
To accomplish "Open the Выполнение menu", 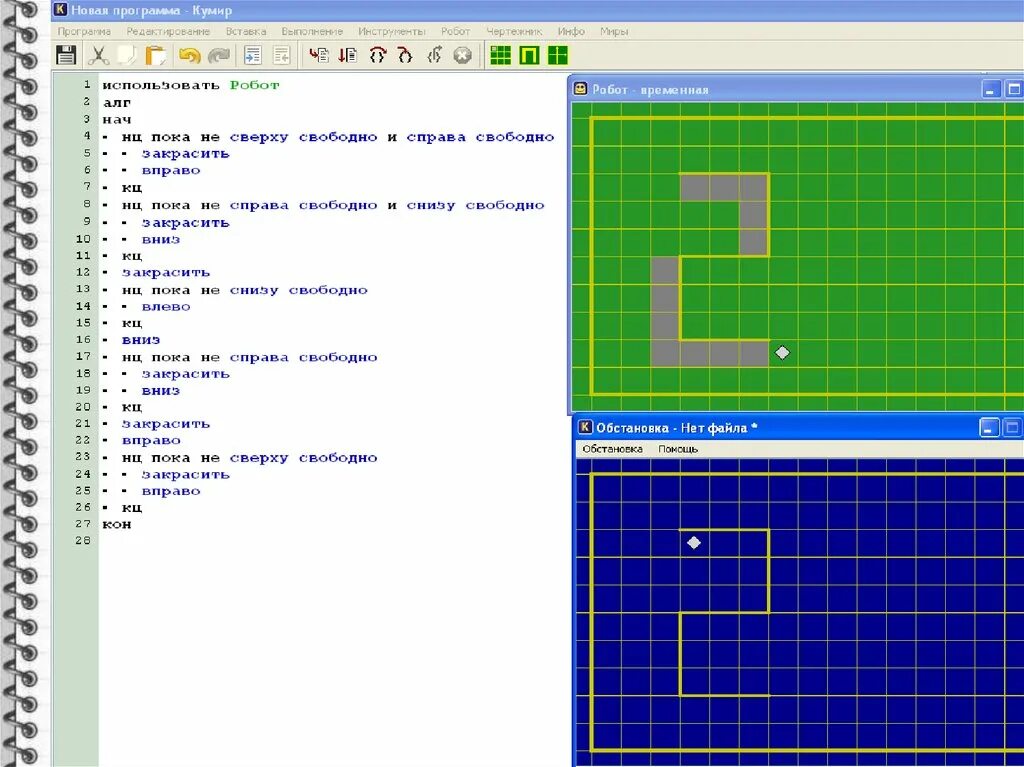I will point(312,31).
